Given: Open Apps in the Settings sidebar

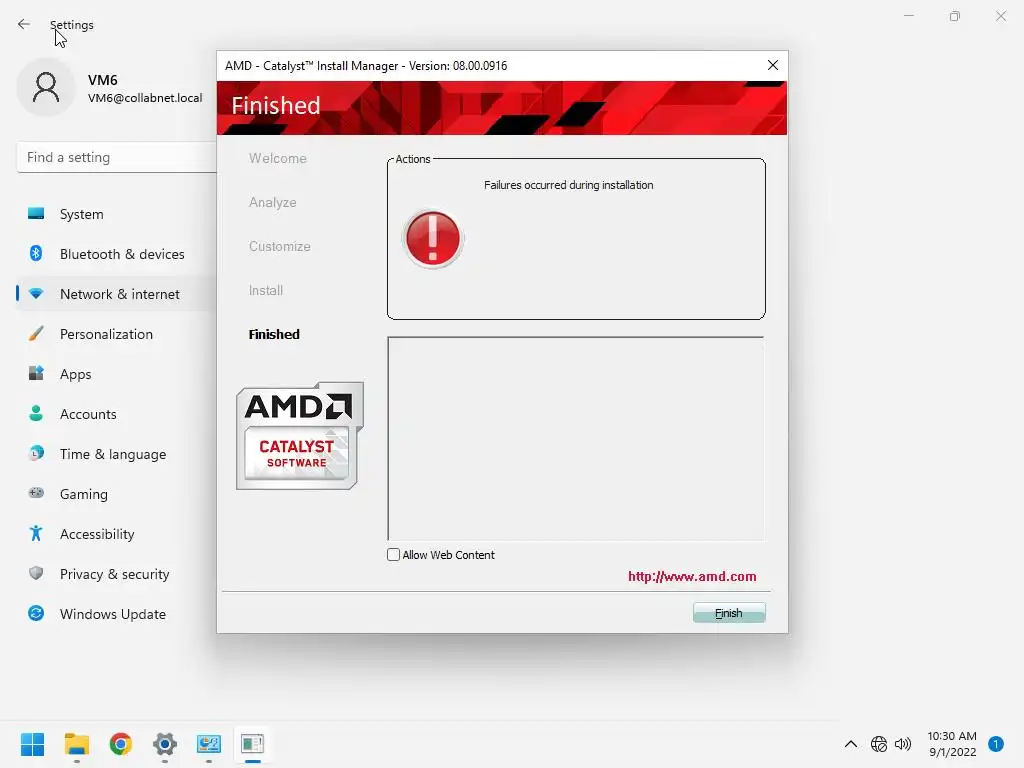Looking at the screenshot, I should click(116, 374).
